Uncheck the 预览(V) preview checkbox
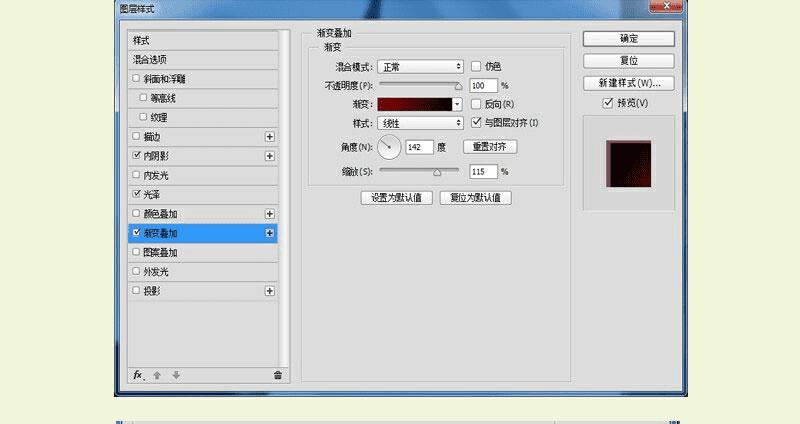 click(x=608, y=103)
